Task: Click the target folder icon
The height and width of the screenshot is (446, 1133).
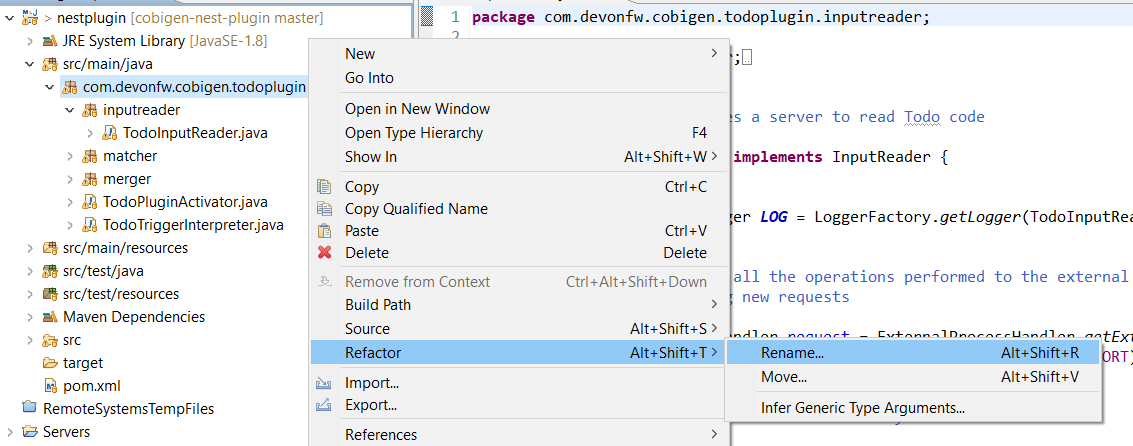Action: [x=50, y=363]
